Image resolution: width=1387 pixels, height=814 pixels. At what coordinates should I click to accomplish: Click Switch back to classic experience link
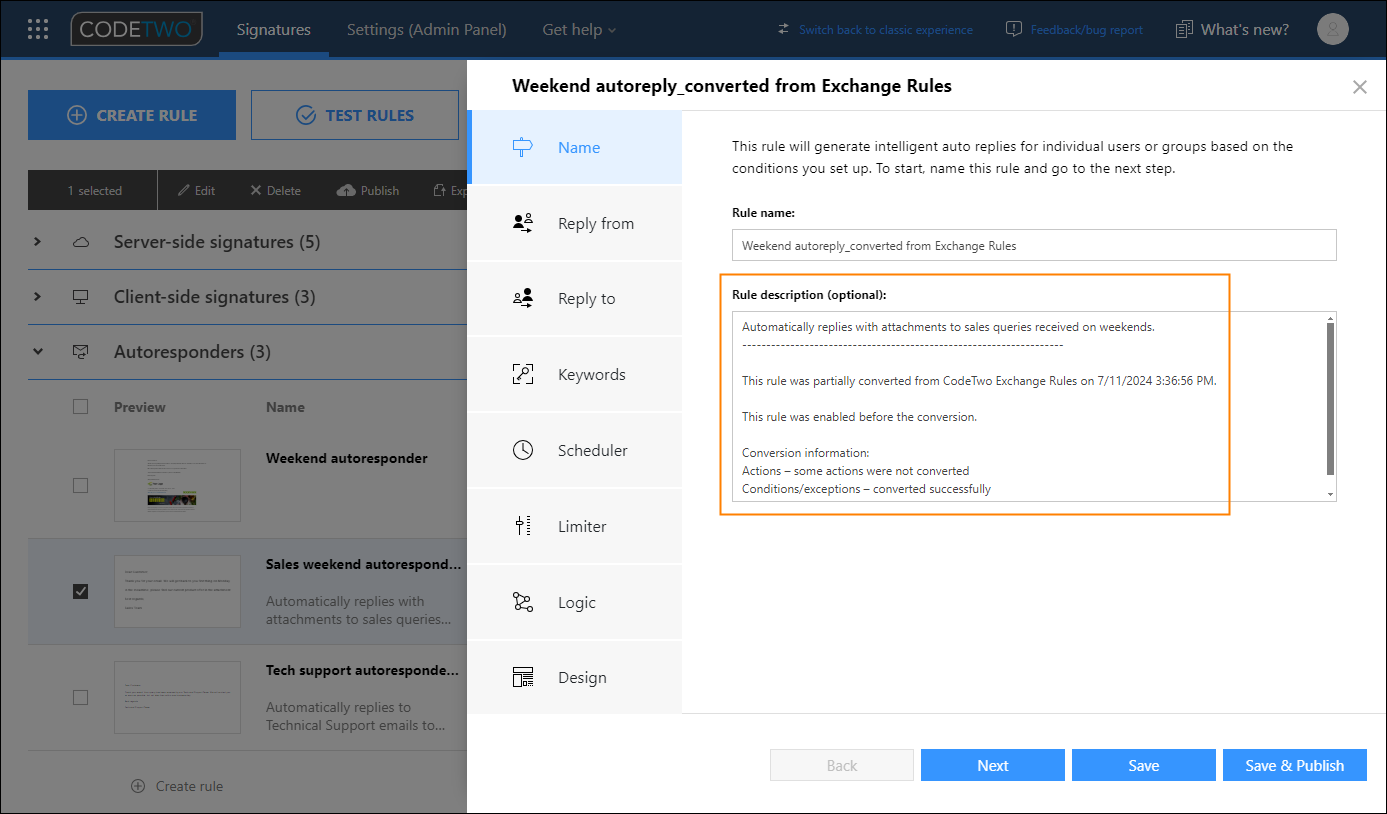885,30
